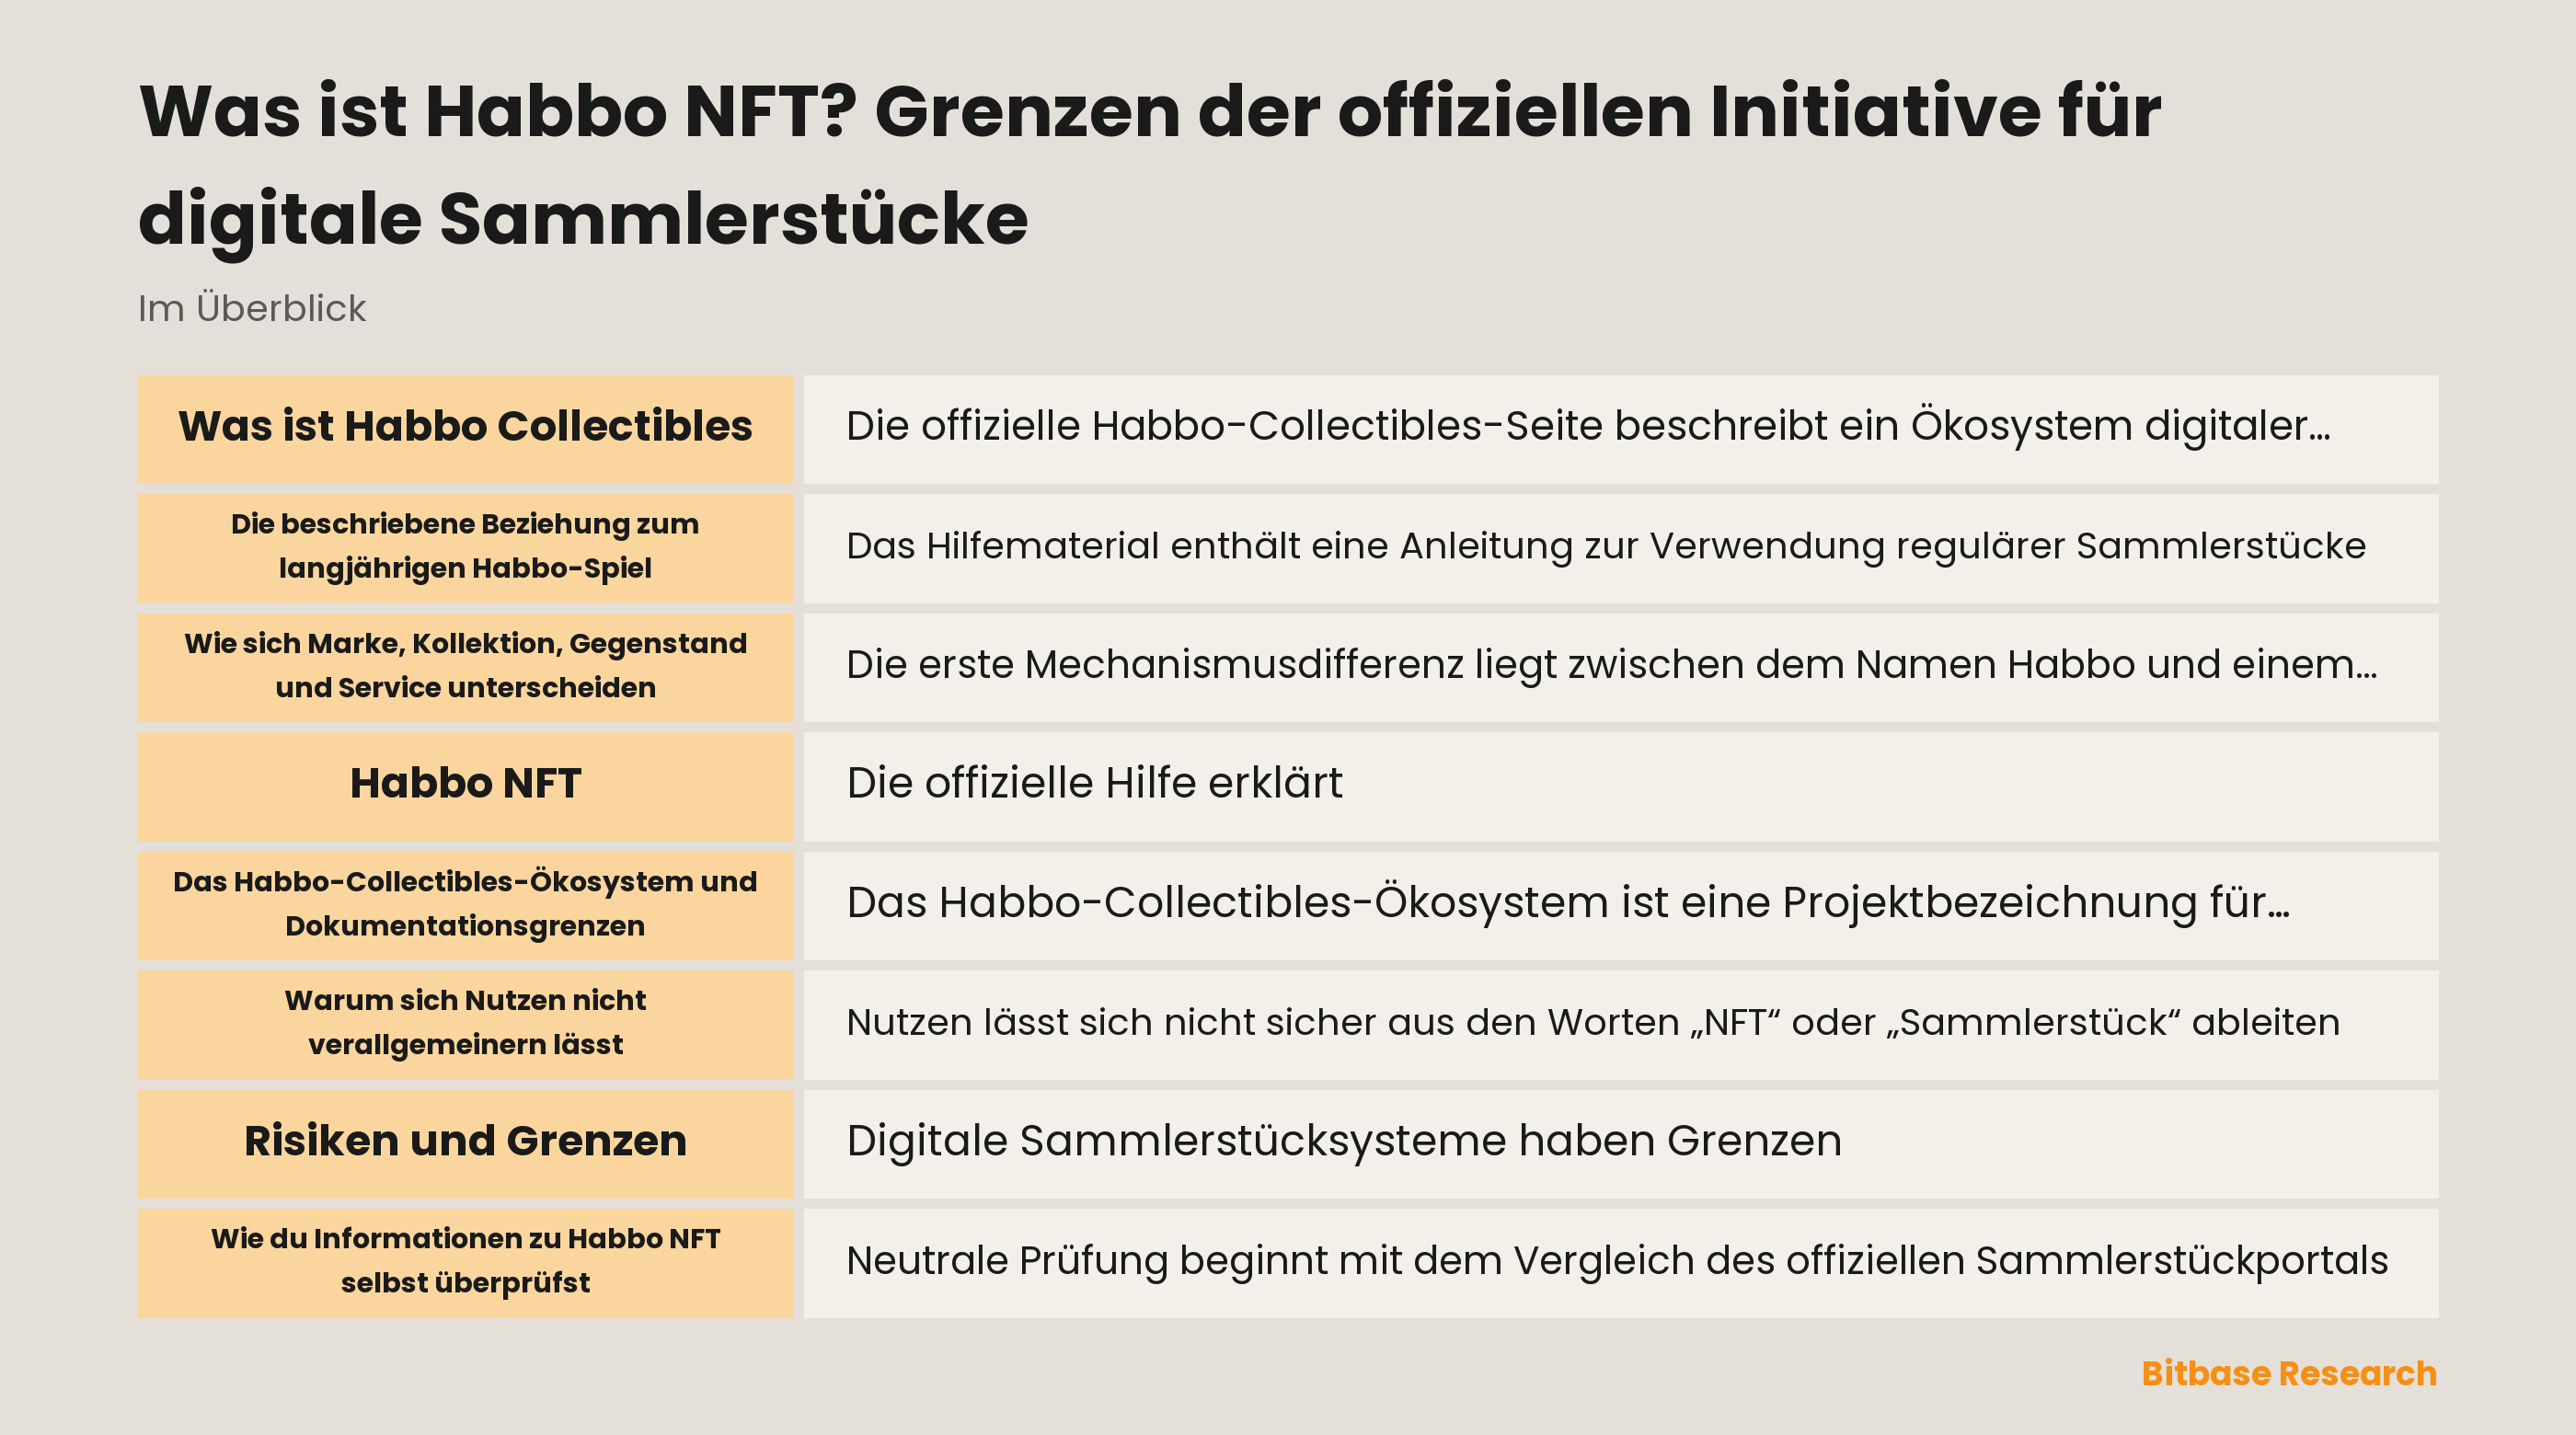The image size is (2576, 1435).
Task: Click 'Die beschriebene Beziehung zum langjährigen Habbo-Spiel' cell
Action: pos(465,548)
